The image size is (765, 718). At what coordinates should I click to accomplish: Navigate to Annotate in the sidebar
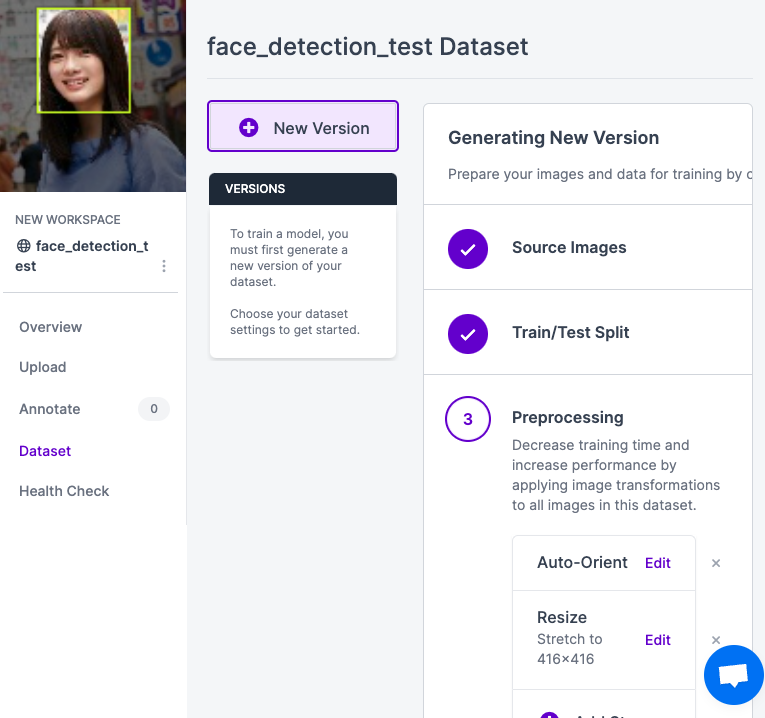pyautogui.click(x=50, y=409)
